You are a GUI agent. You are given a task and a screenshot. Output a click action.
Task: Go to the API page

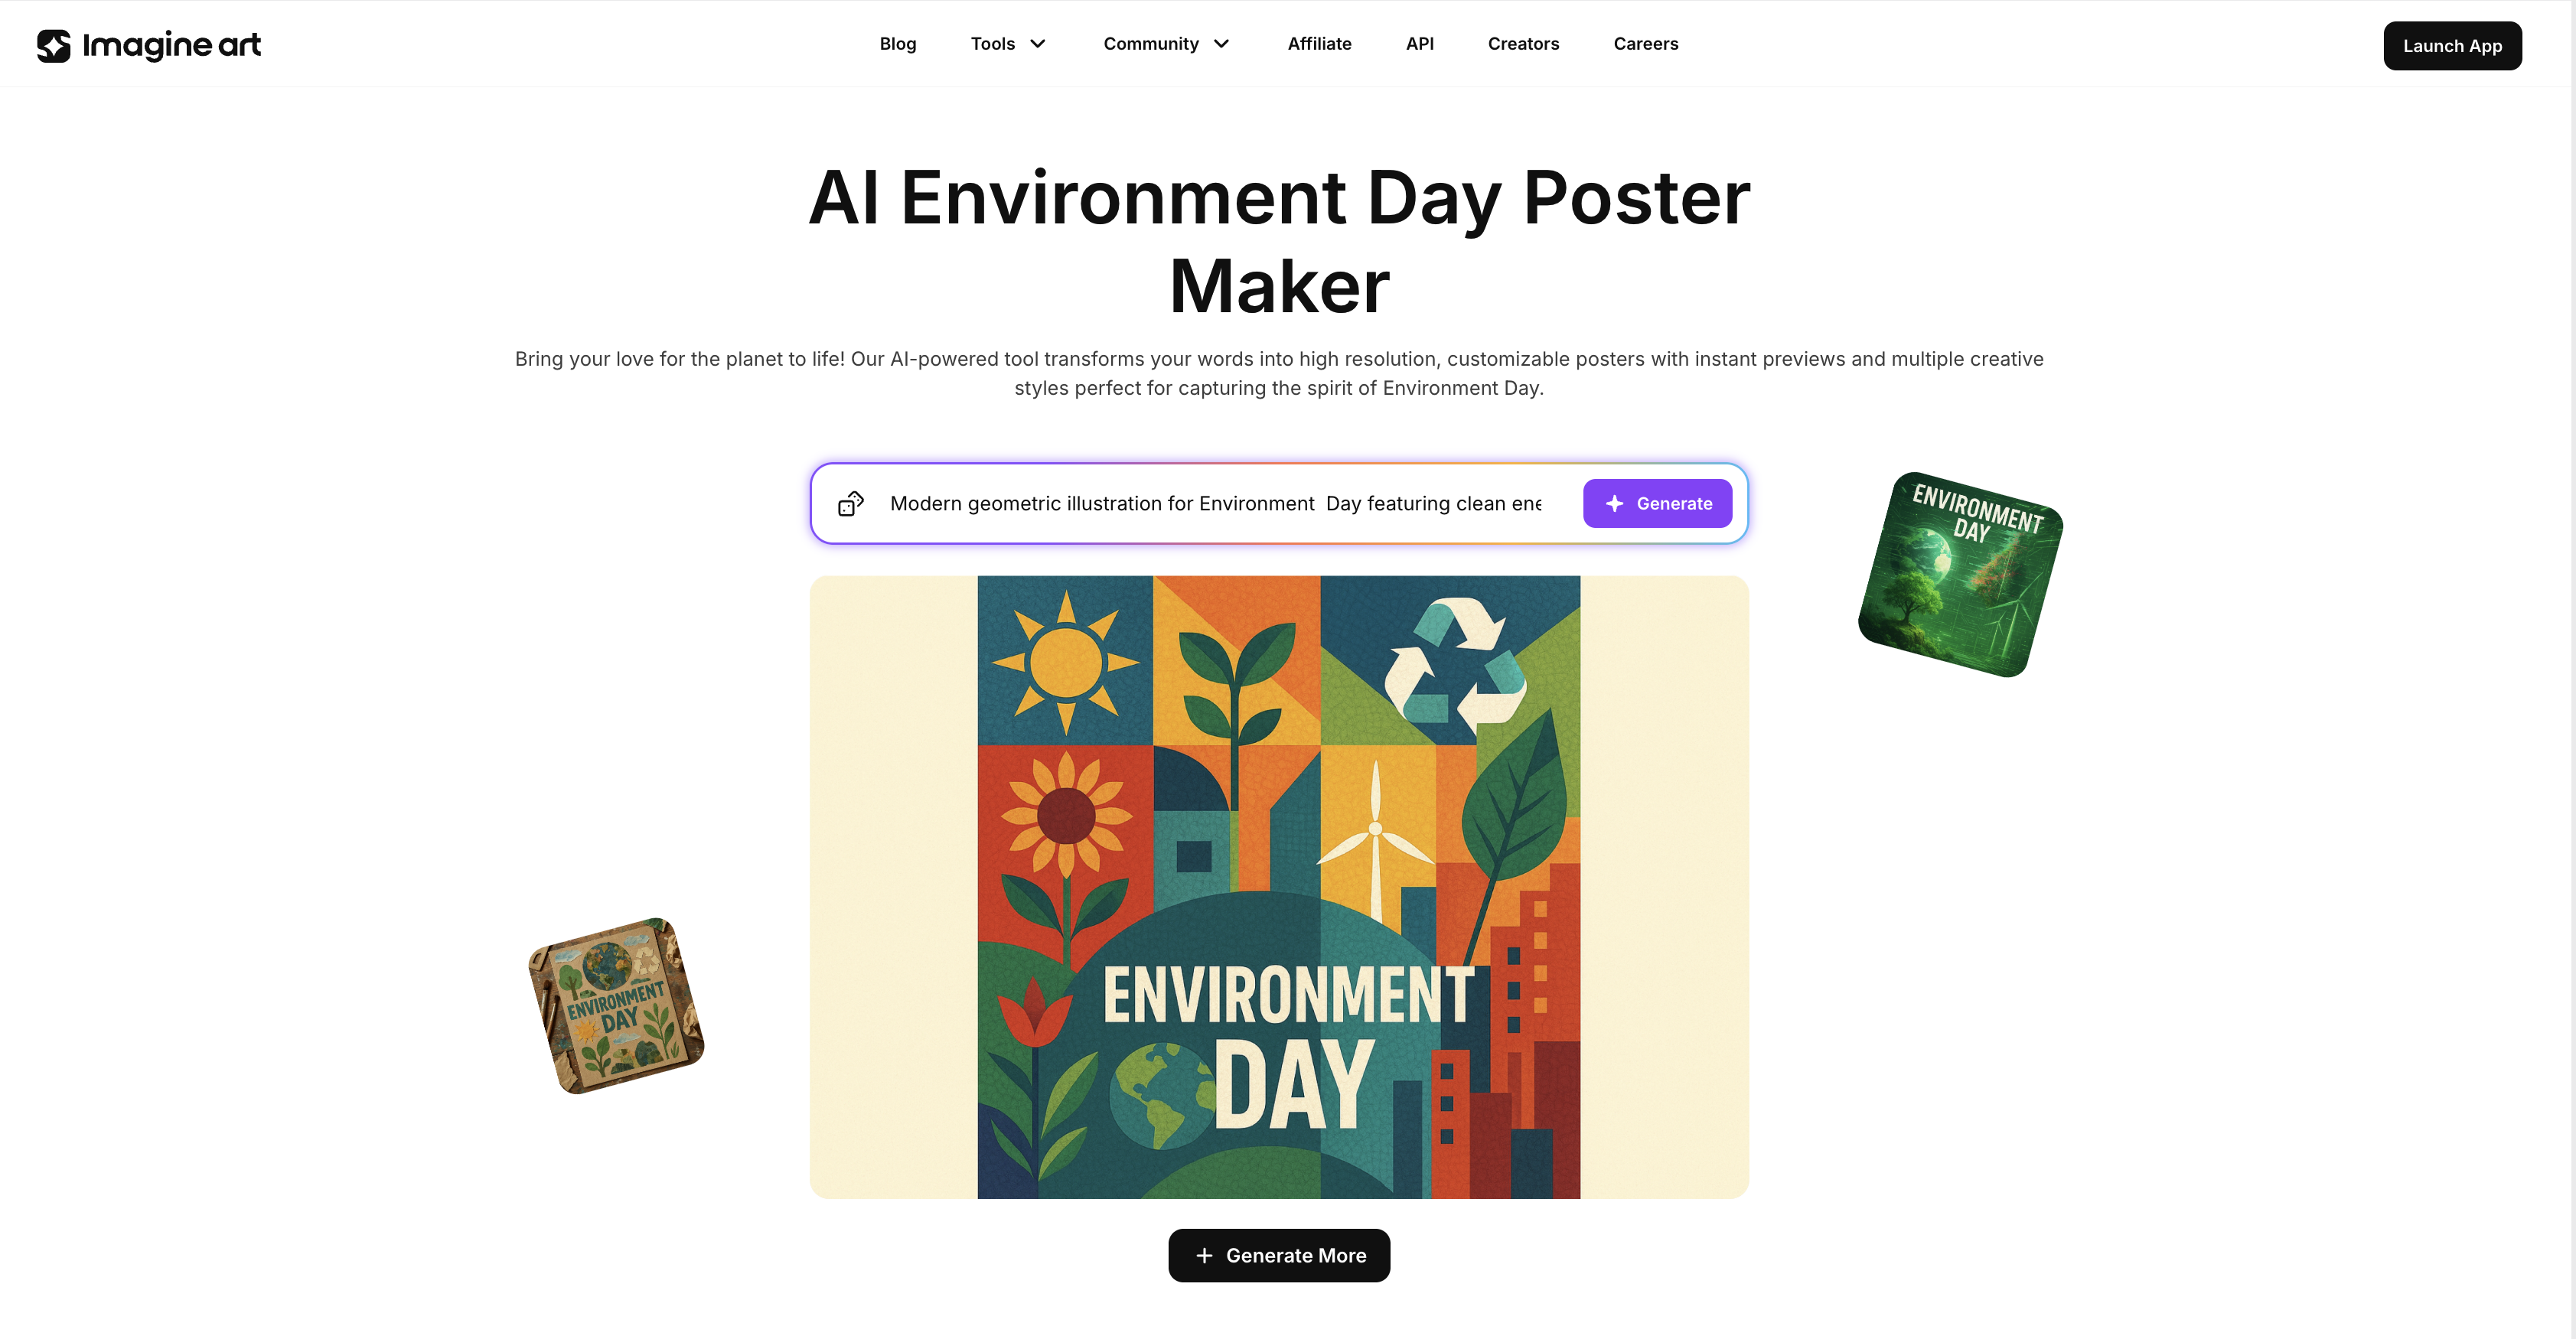(x=1419, y=44)
